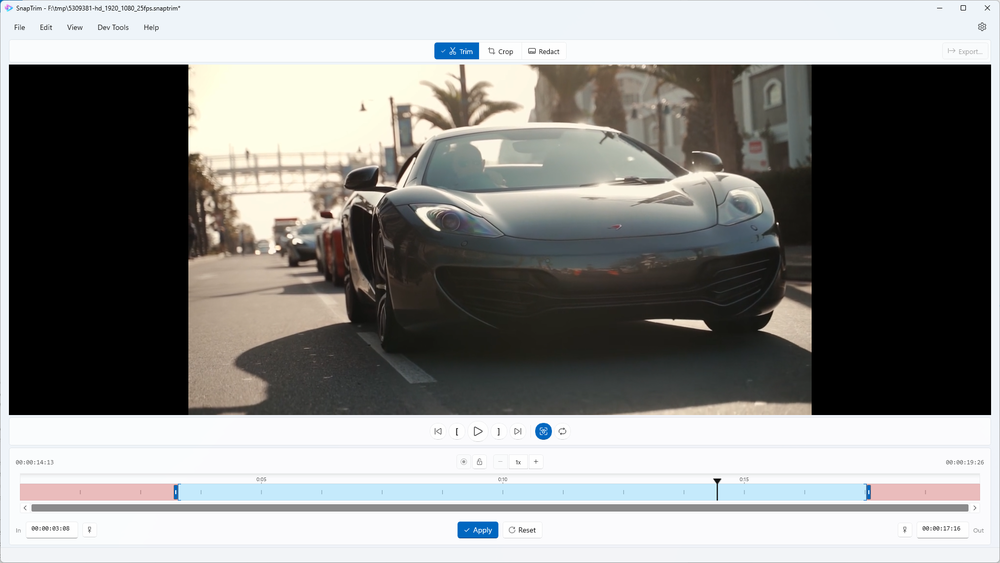
Task: Toggle loop playback
Action: 563,431
